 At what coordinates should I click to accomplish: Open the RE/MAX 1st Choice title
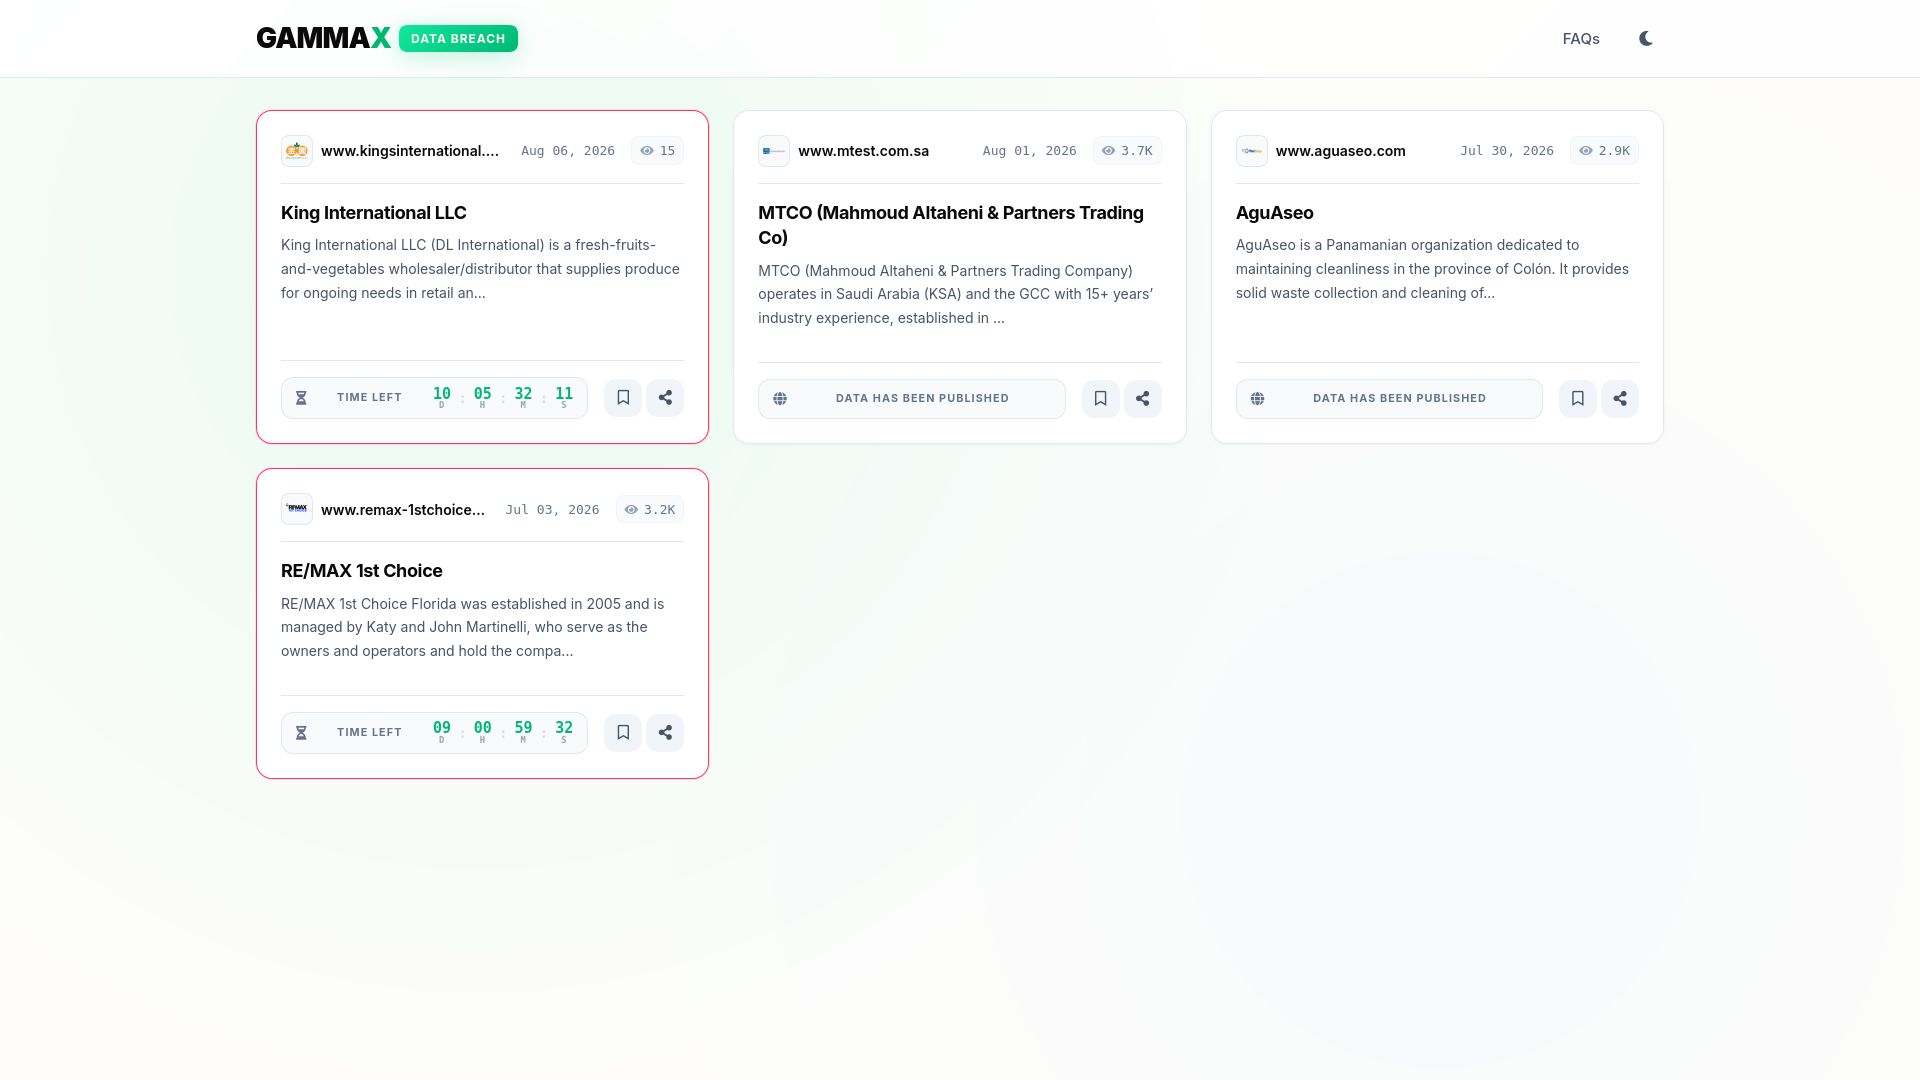pos(362,571)
